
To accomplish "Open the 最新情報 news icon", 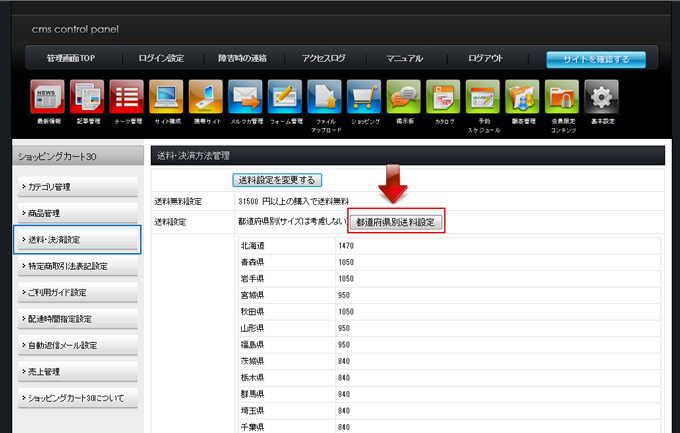I will [47, 98].
